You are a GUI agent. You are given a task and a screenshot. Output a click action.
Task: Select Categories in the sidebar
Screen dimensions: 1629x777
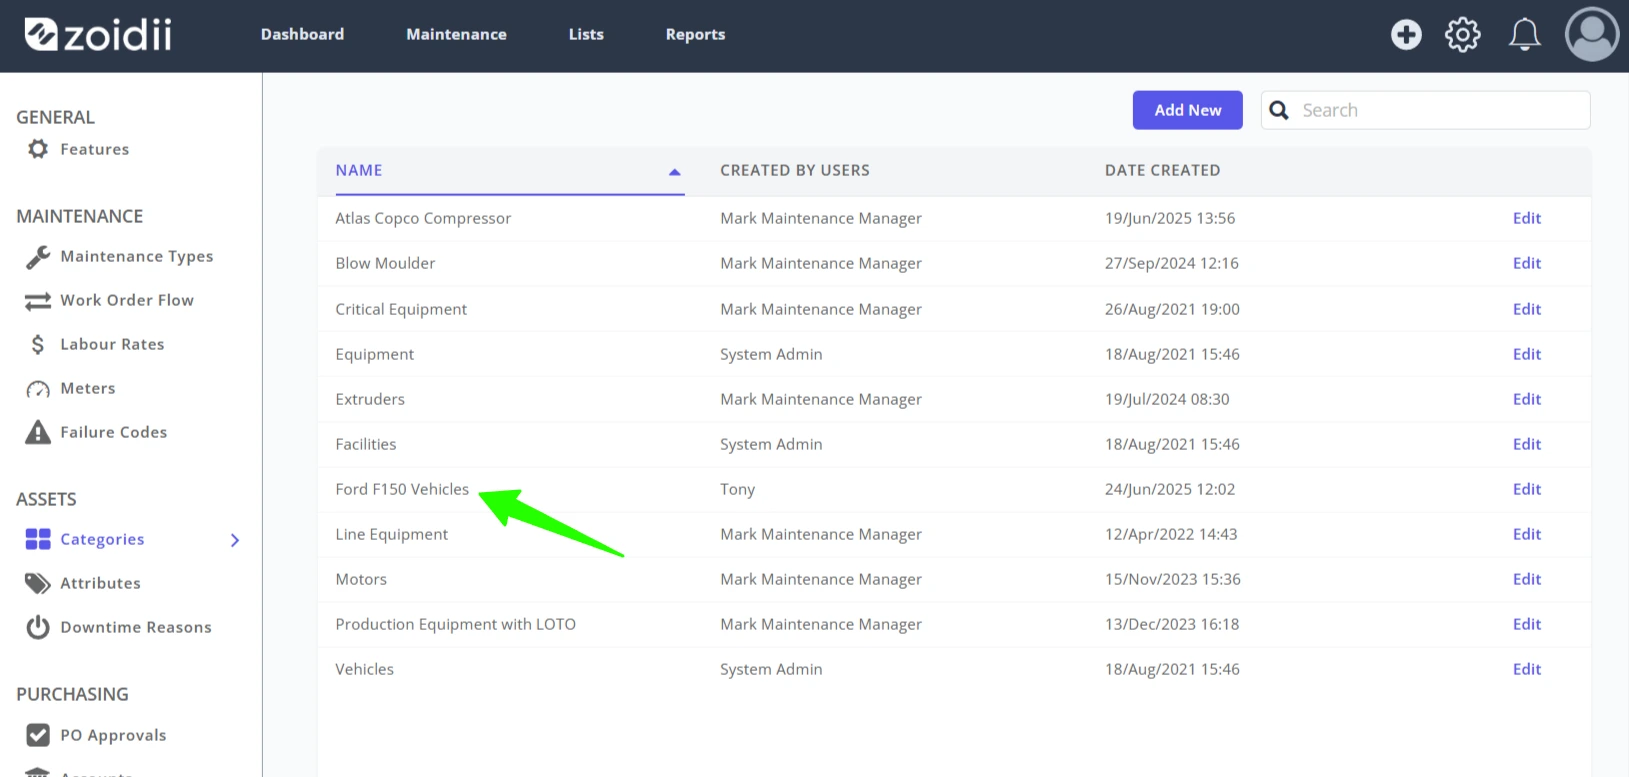(102, 539)
